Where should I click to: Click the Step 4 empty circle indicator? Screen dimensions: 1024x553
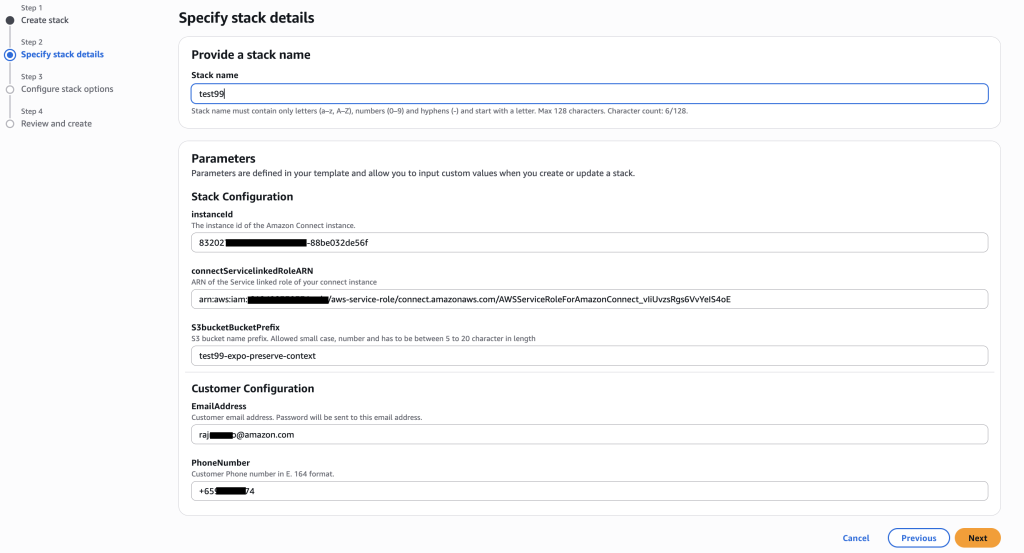point(10,124)
